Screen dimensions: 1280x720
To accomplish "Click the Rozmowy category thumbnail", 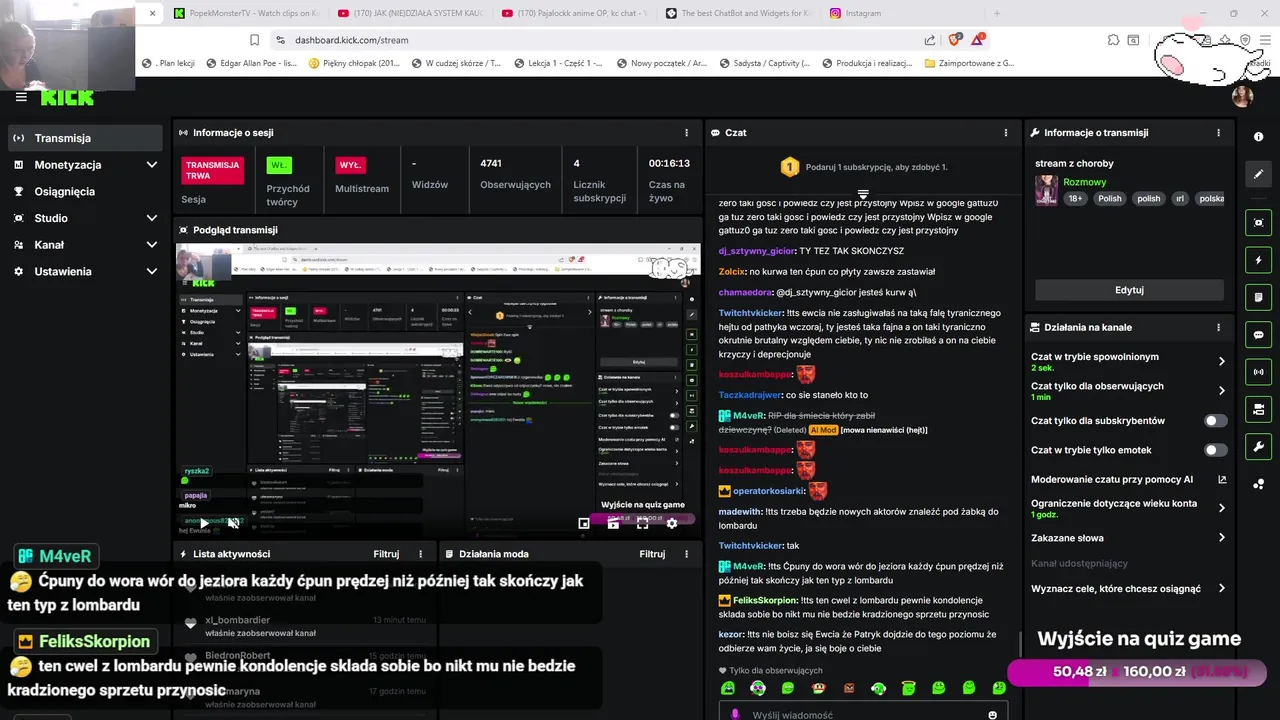I will tap(1046, 190).
